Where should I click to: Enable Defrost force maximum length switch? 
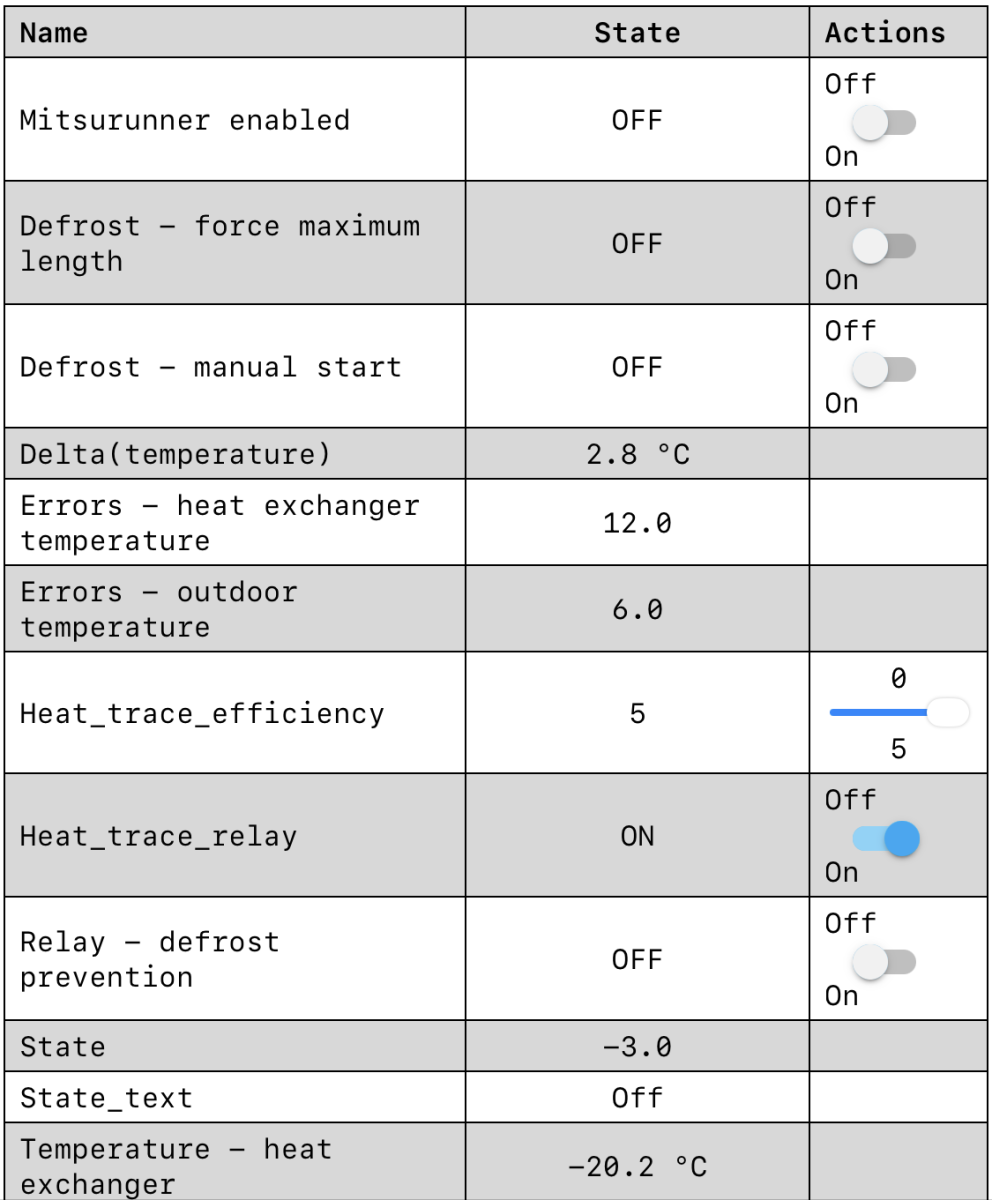click(885, 244)
